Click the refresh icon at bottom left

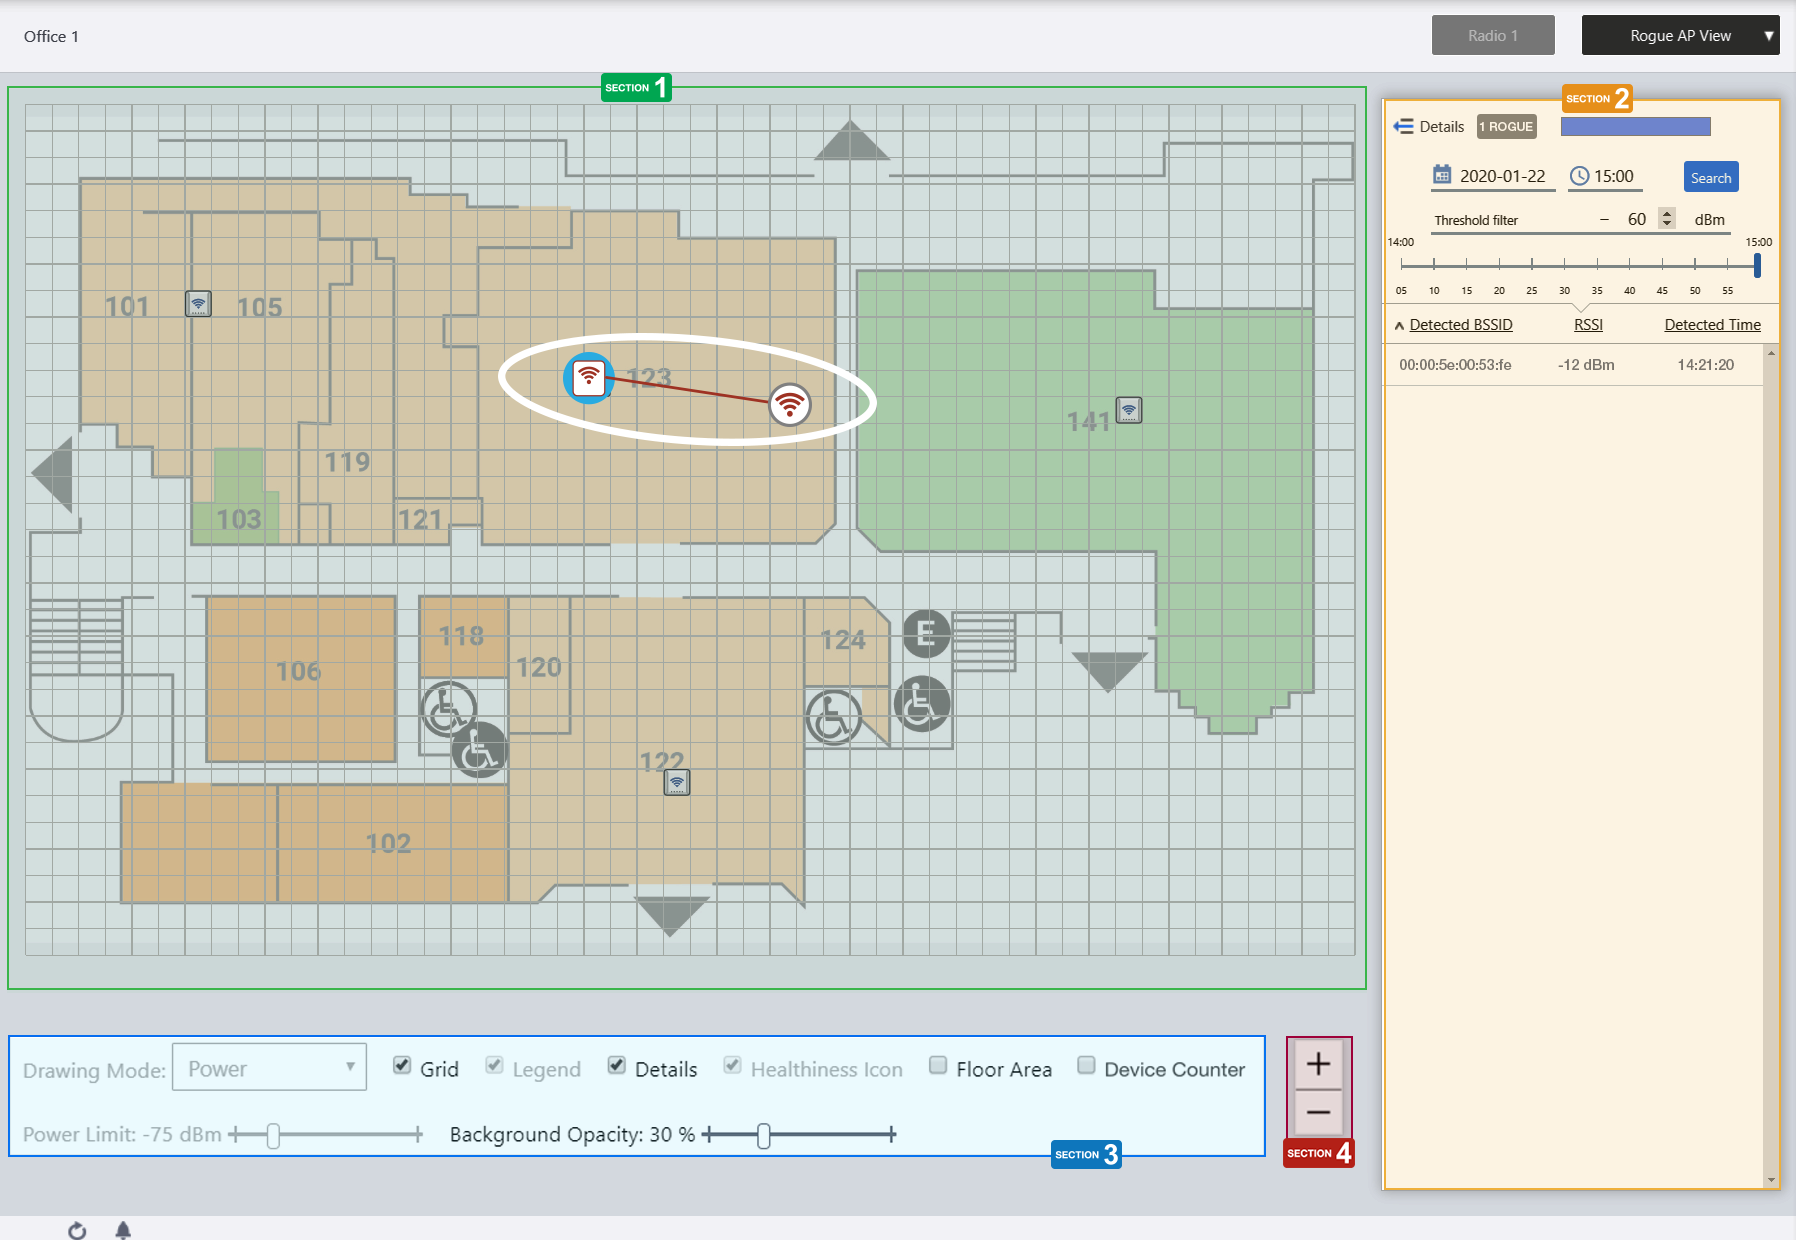tap(77, 1230)
